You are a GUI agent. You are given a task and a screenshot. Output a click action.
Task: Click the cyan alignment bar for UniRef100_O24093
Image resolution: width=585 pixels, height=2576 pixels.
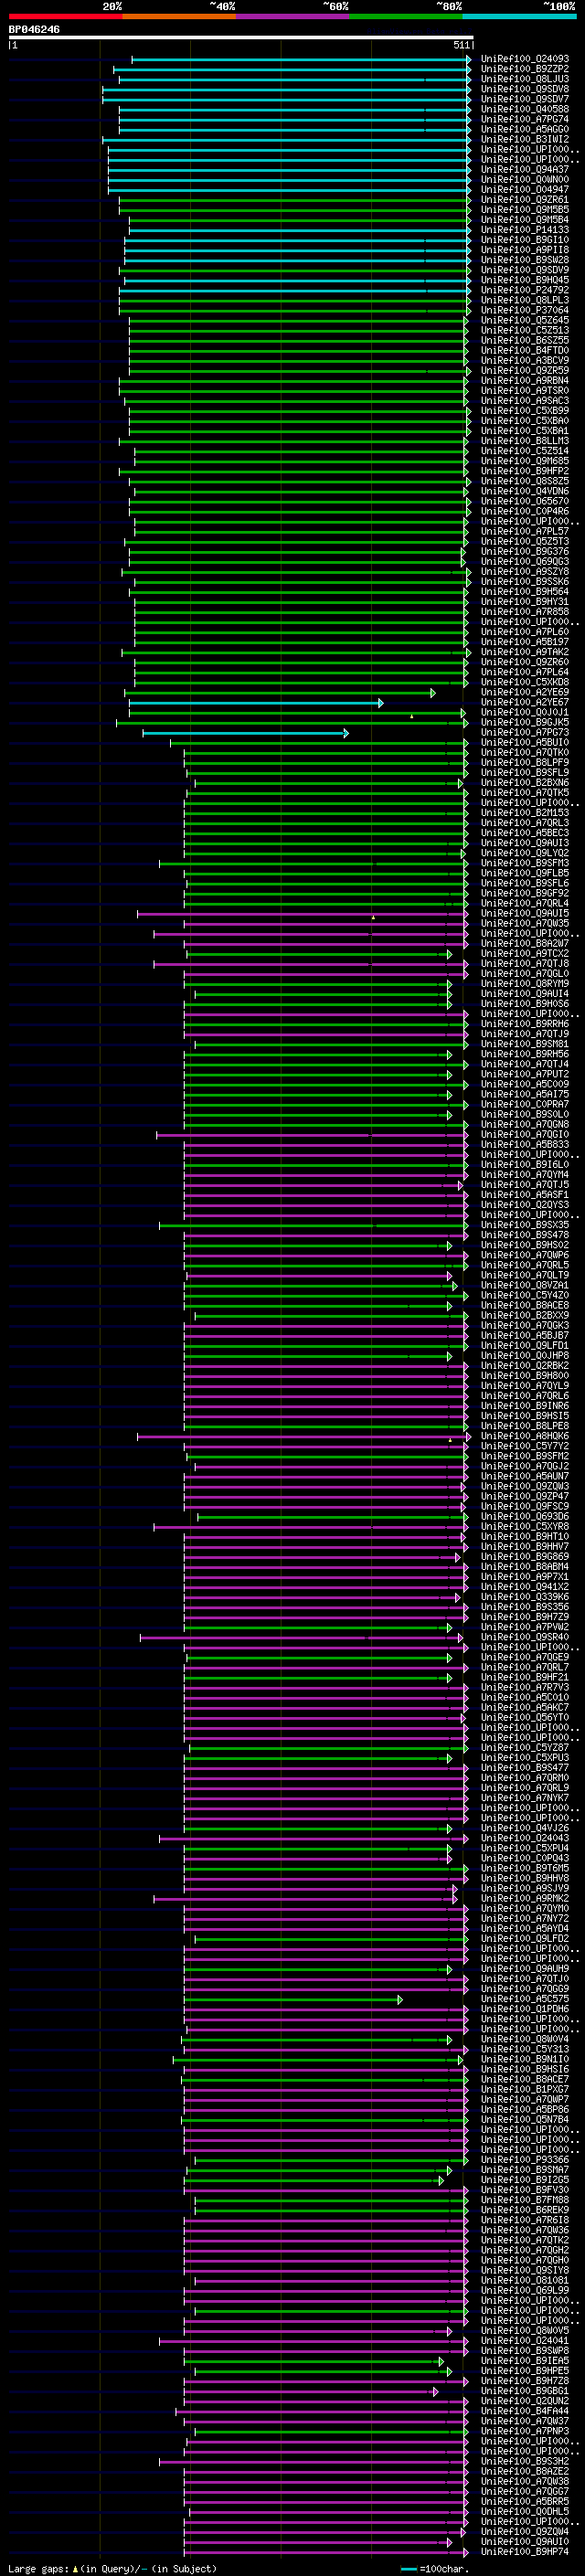tap(301, 59)
